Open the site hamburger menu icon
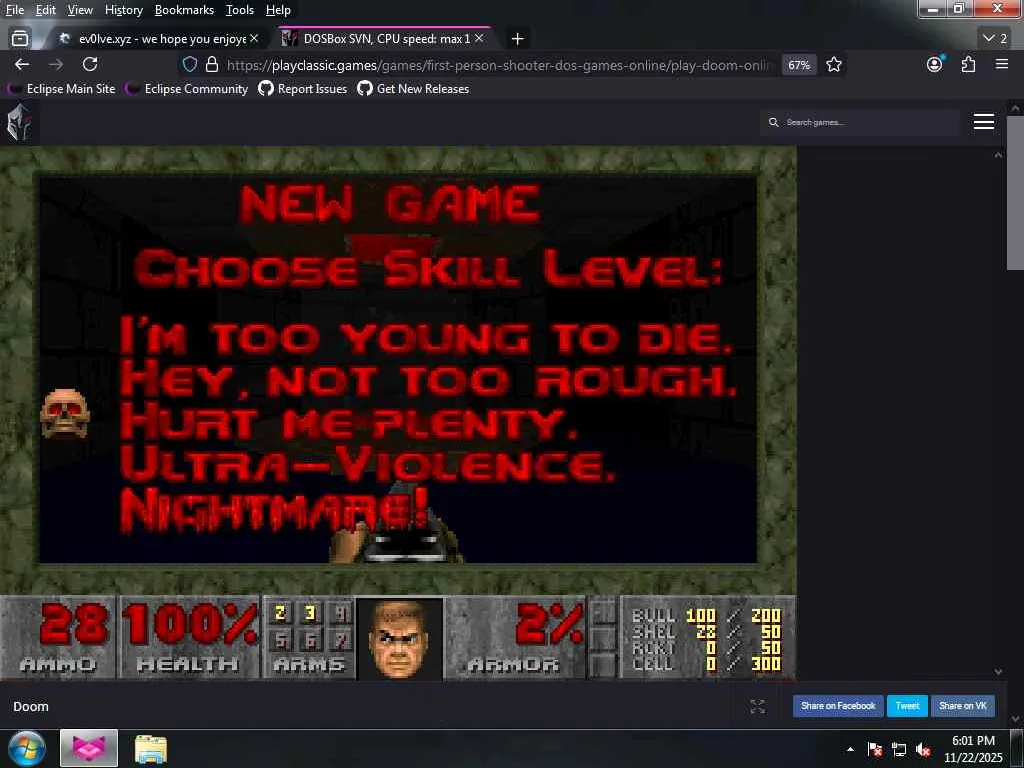 point(984,121)
